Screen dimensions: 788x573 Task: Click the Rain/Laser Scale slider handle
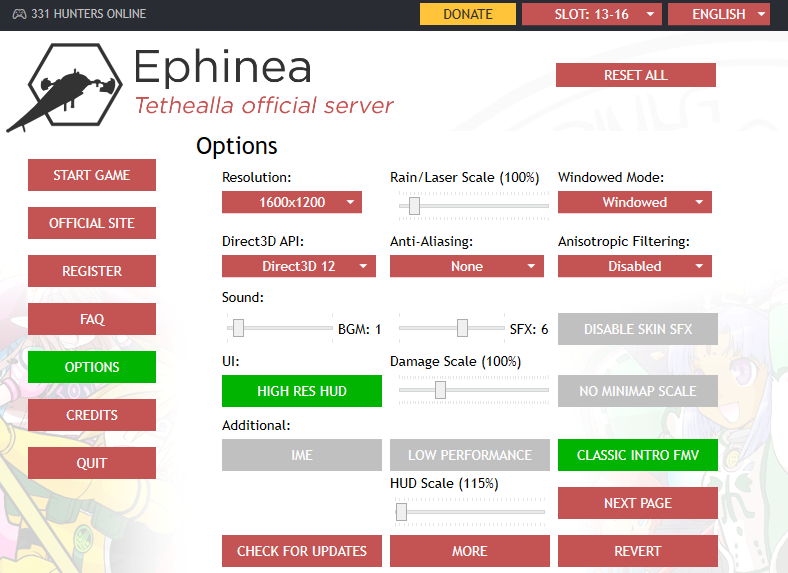[x=414, y=206]
